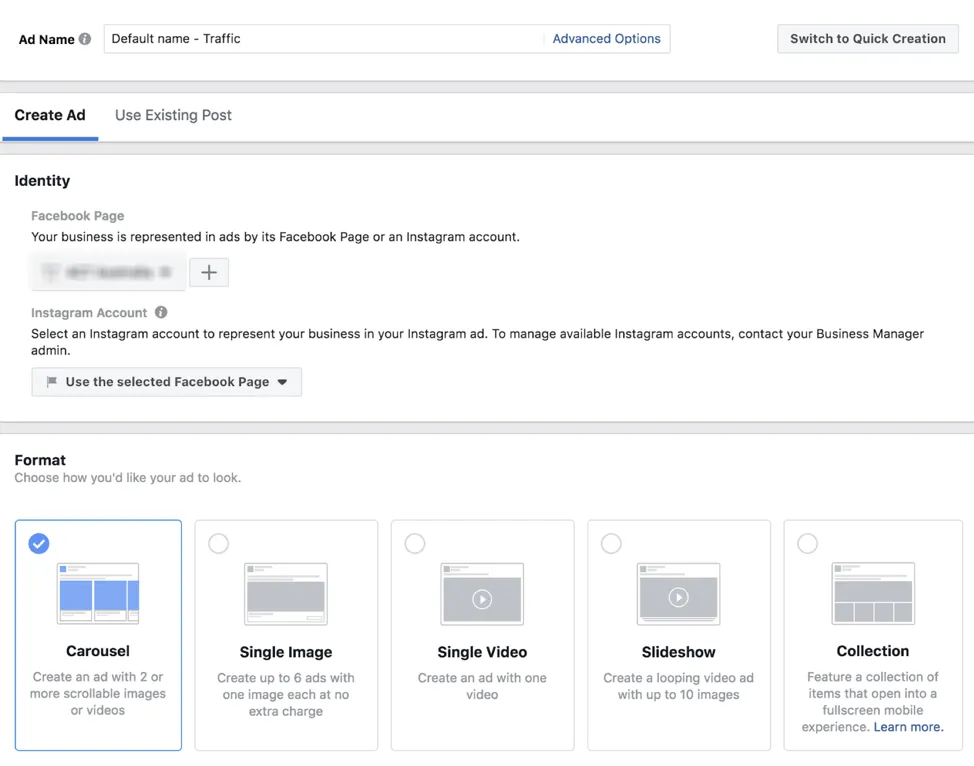
Task: Open the Ad Name info tooltip icon
Action: 85,39
